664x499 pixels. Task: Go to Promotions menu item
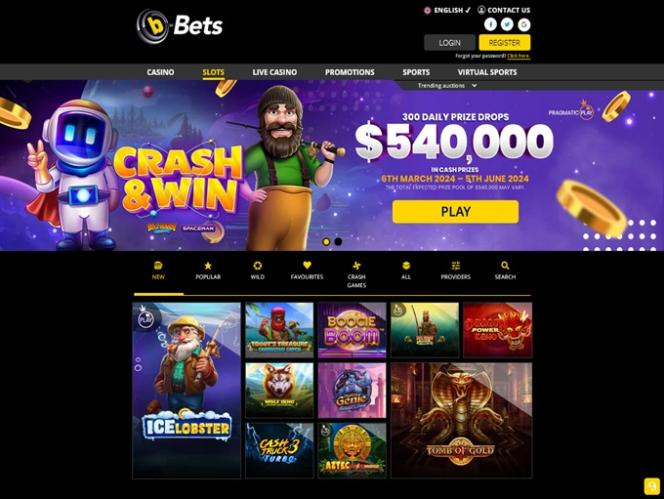350,72
